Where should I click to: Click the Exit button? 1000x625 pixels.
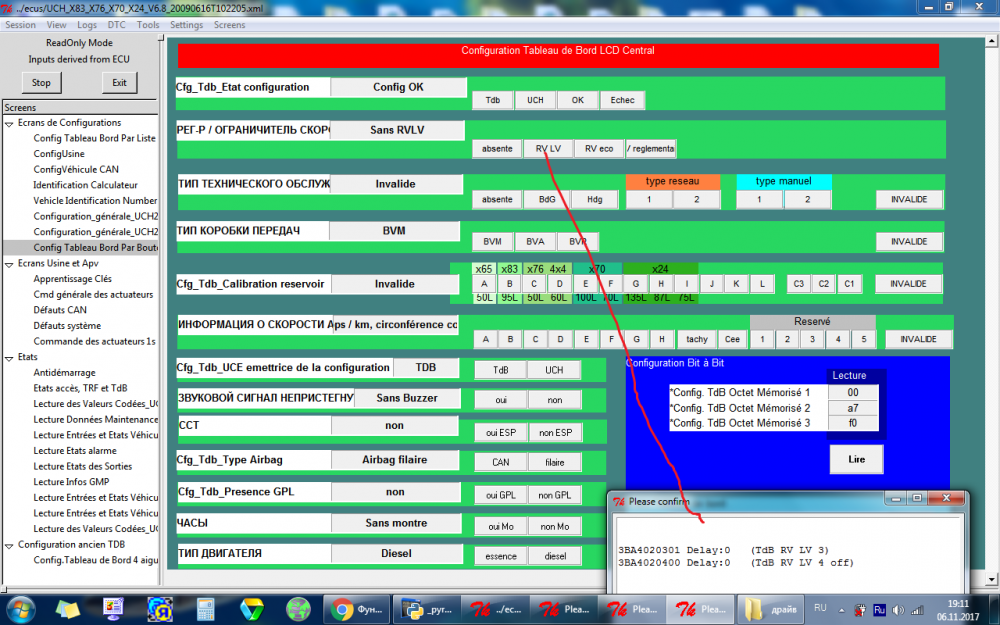point(119,82)
